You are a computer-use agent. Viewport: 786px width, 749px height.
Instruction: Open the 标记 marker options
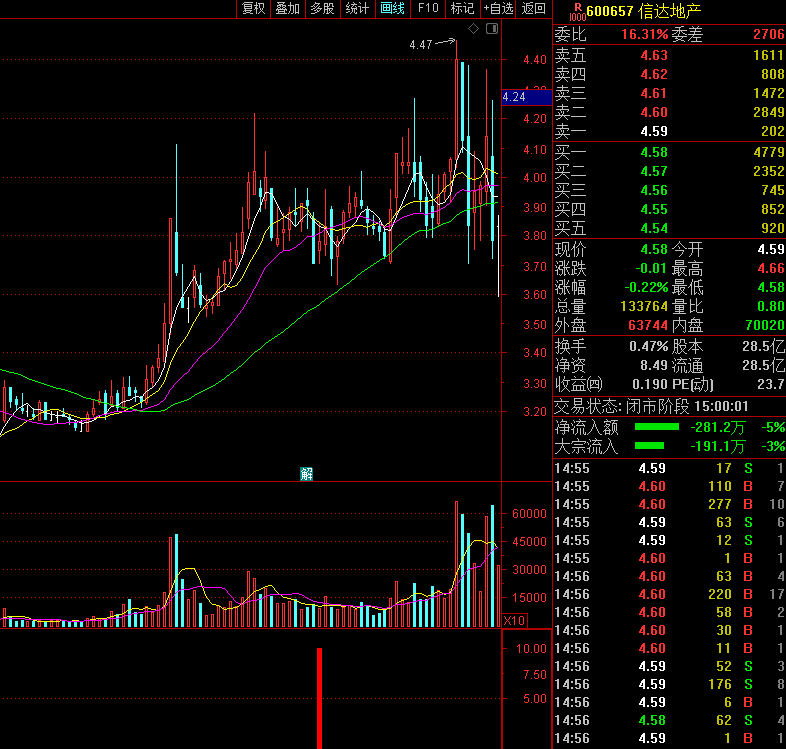(462, 9)
